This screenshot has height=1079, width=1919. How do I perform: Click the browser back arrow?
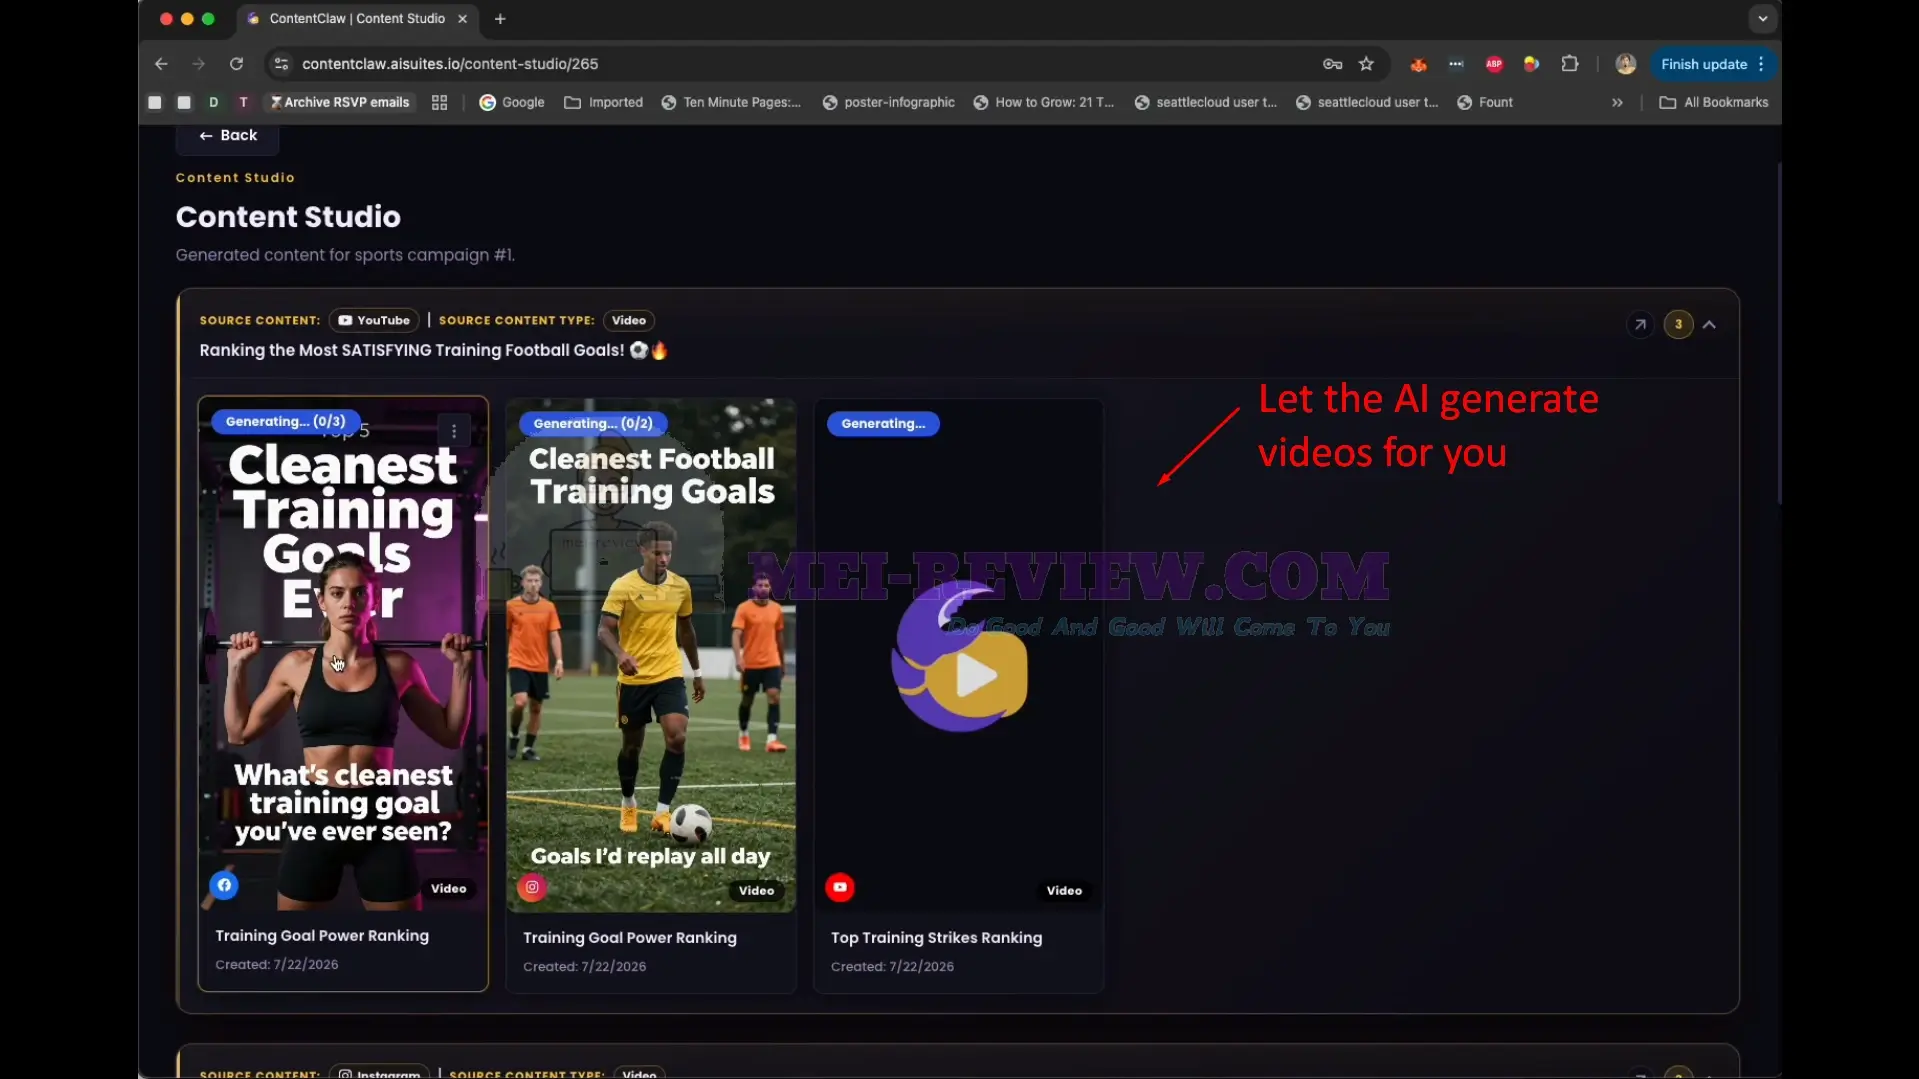coord(161,64)
